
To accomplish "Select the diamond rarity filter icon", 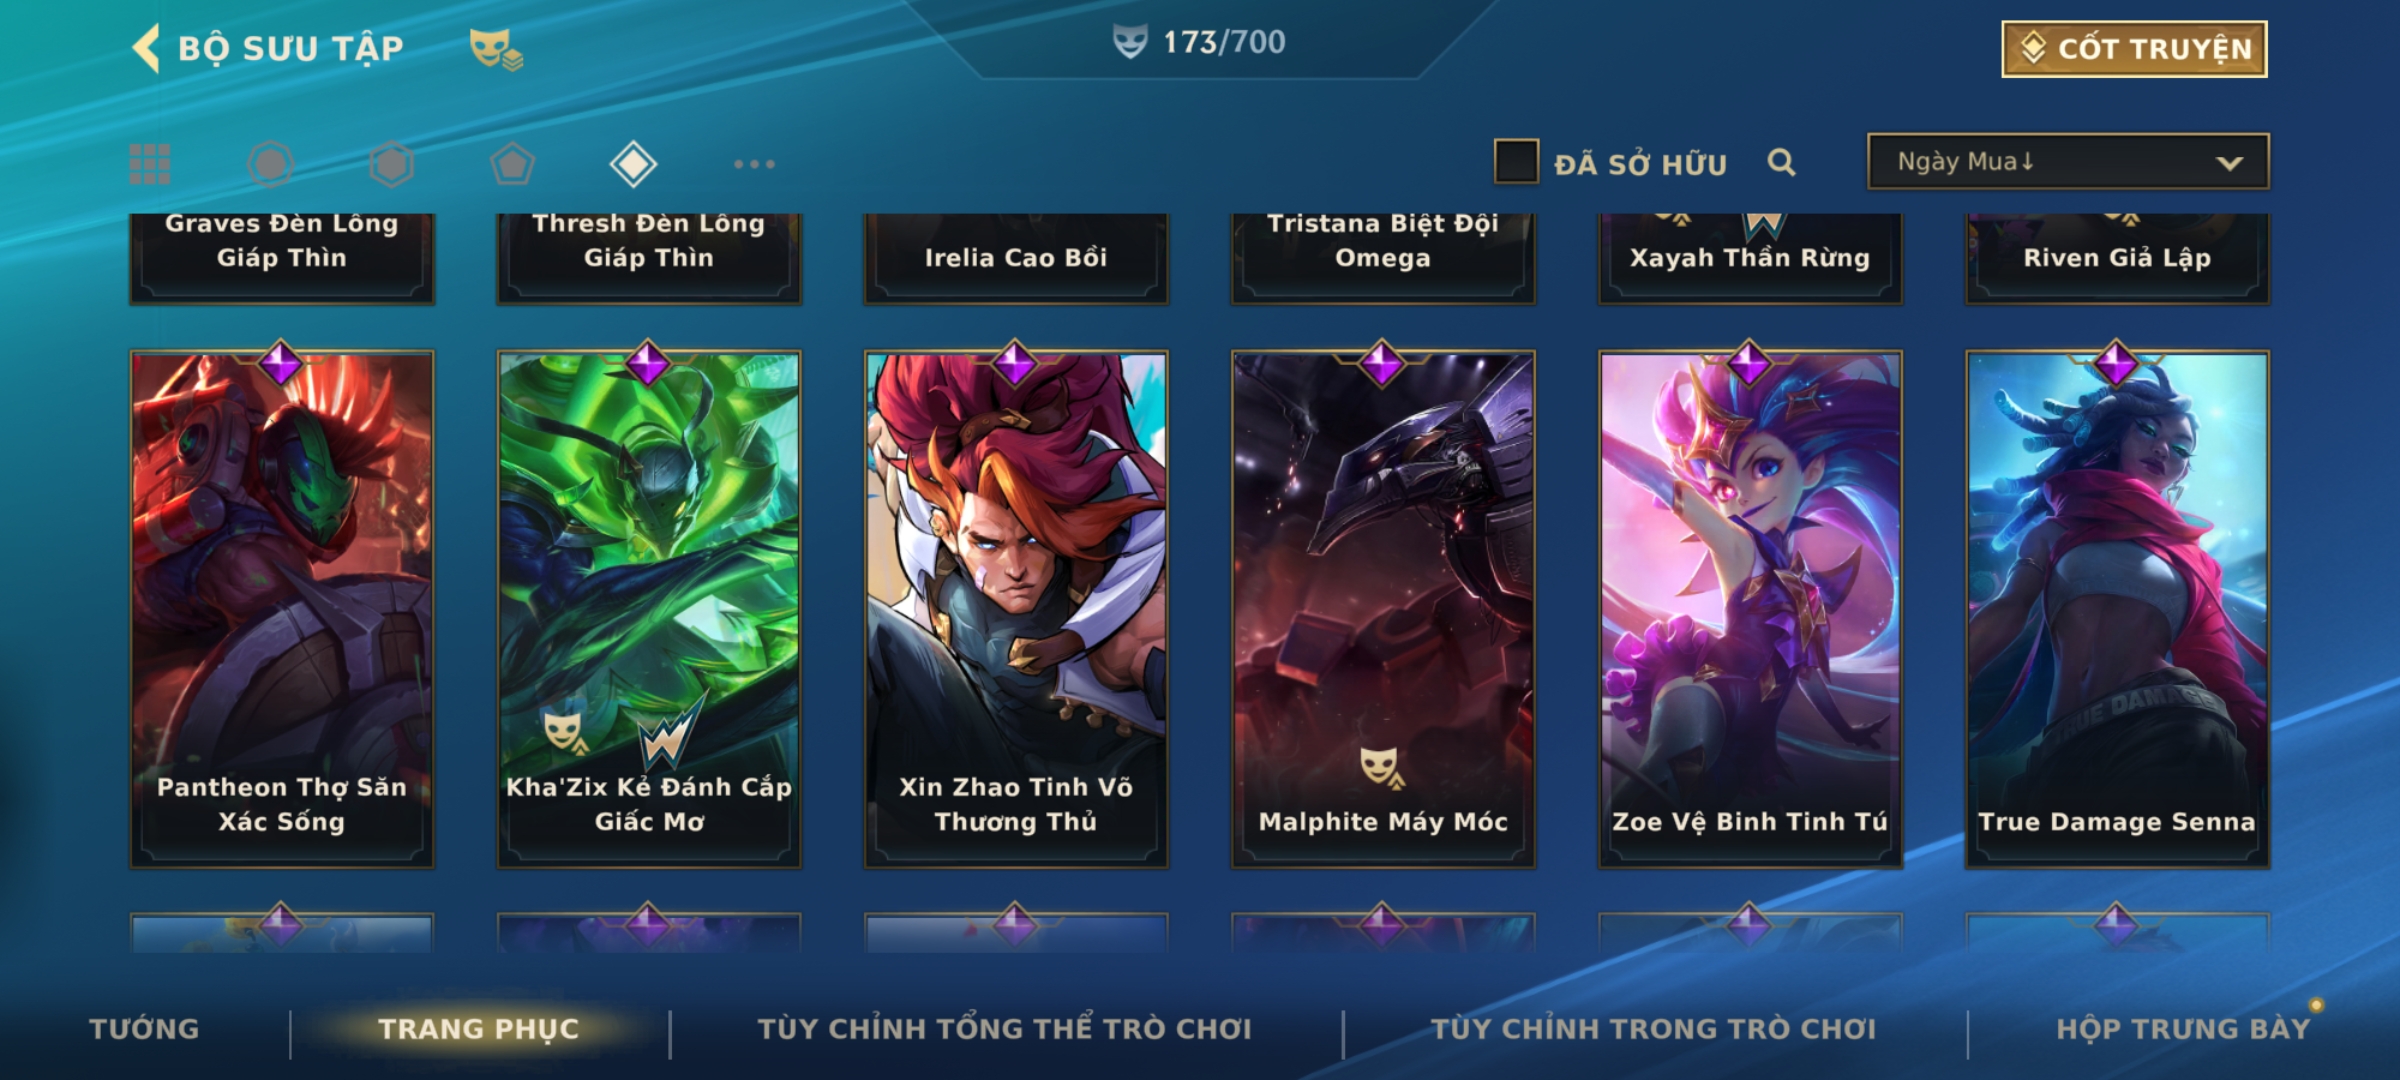I will 633,164.
